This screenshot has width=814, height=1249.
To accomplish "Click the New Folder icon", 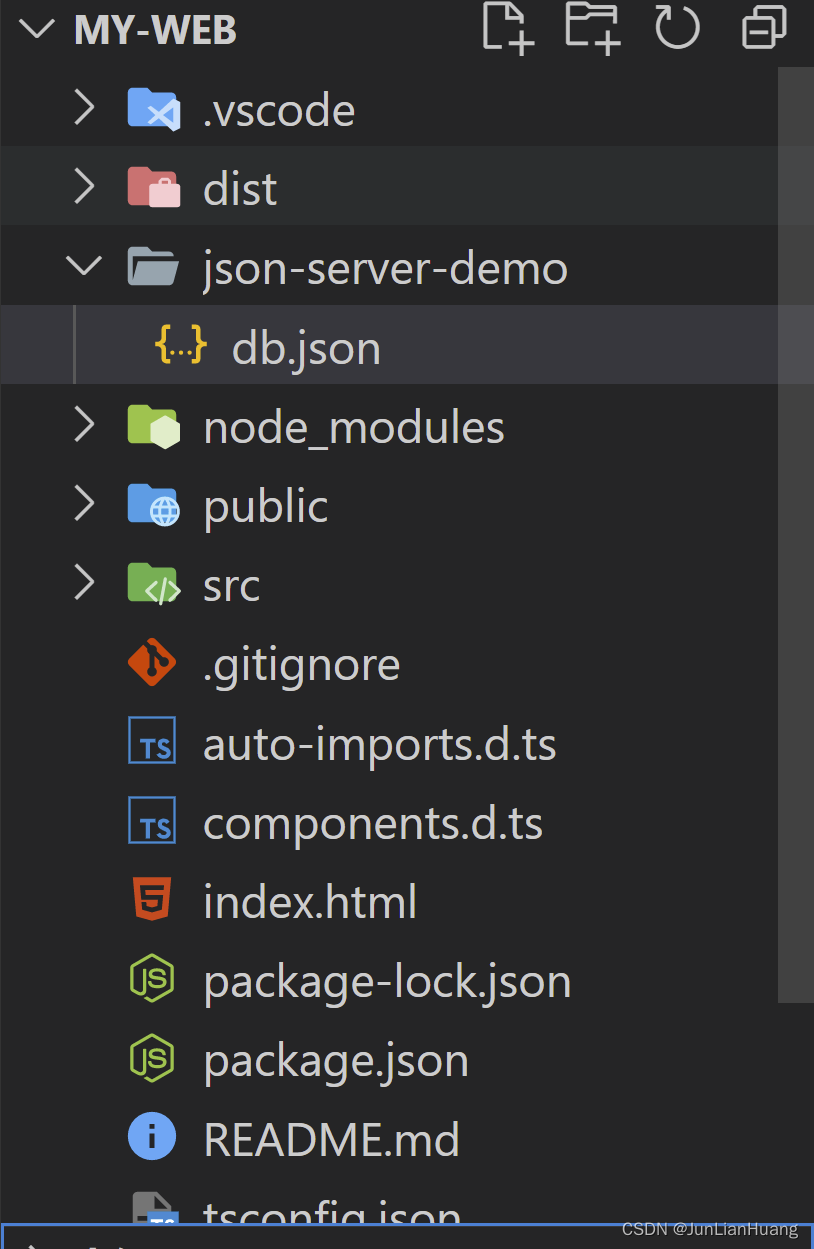I will pyautogui.click(x=592, y=27).
